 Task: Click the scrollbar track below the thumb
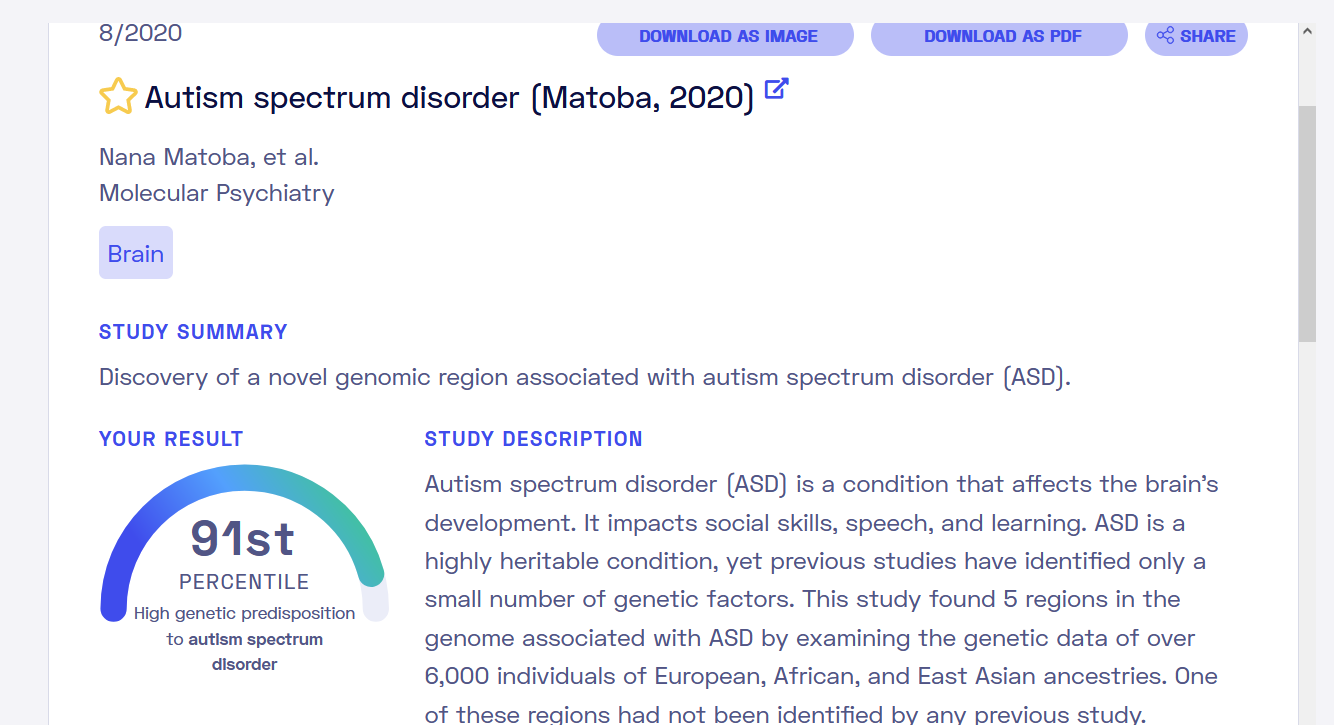tap(1307, 530)
